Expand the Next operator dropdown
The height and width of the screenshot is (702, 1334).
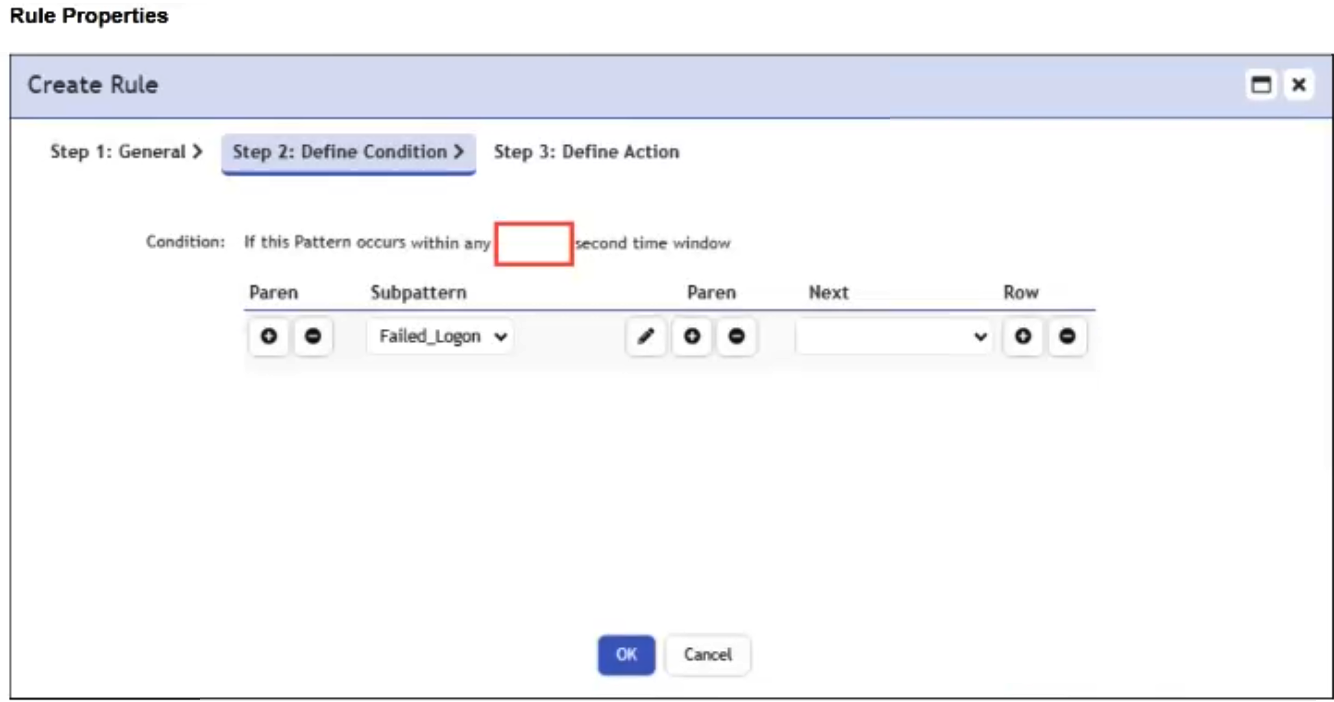tap(894, 337)
